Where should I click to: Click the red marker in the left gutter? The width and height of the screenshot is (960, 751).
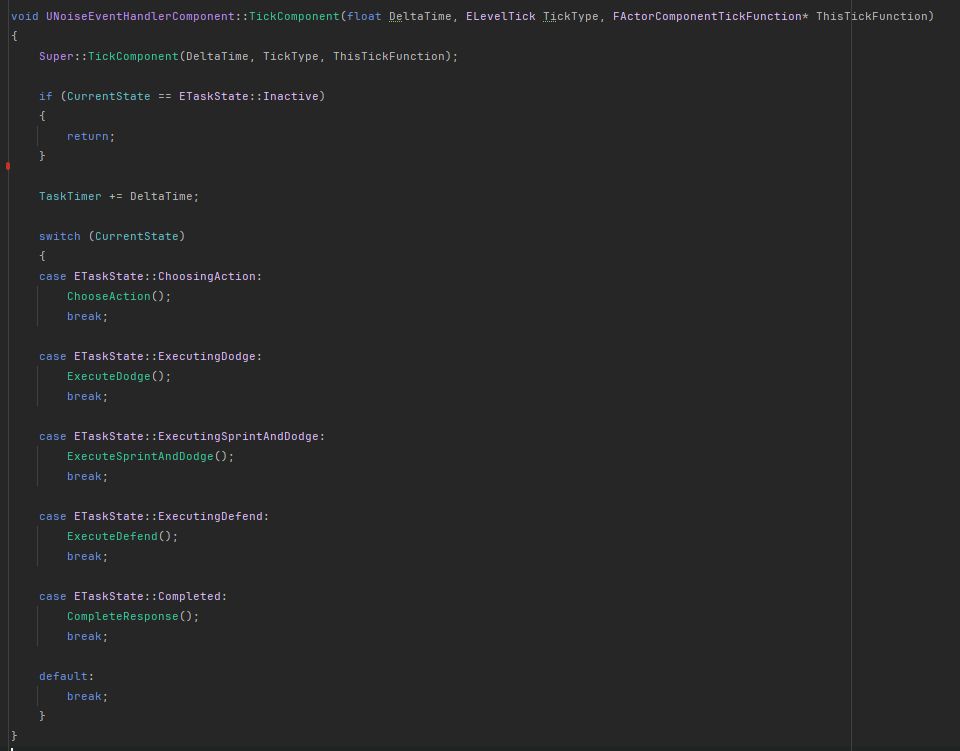click(8, 166)
